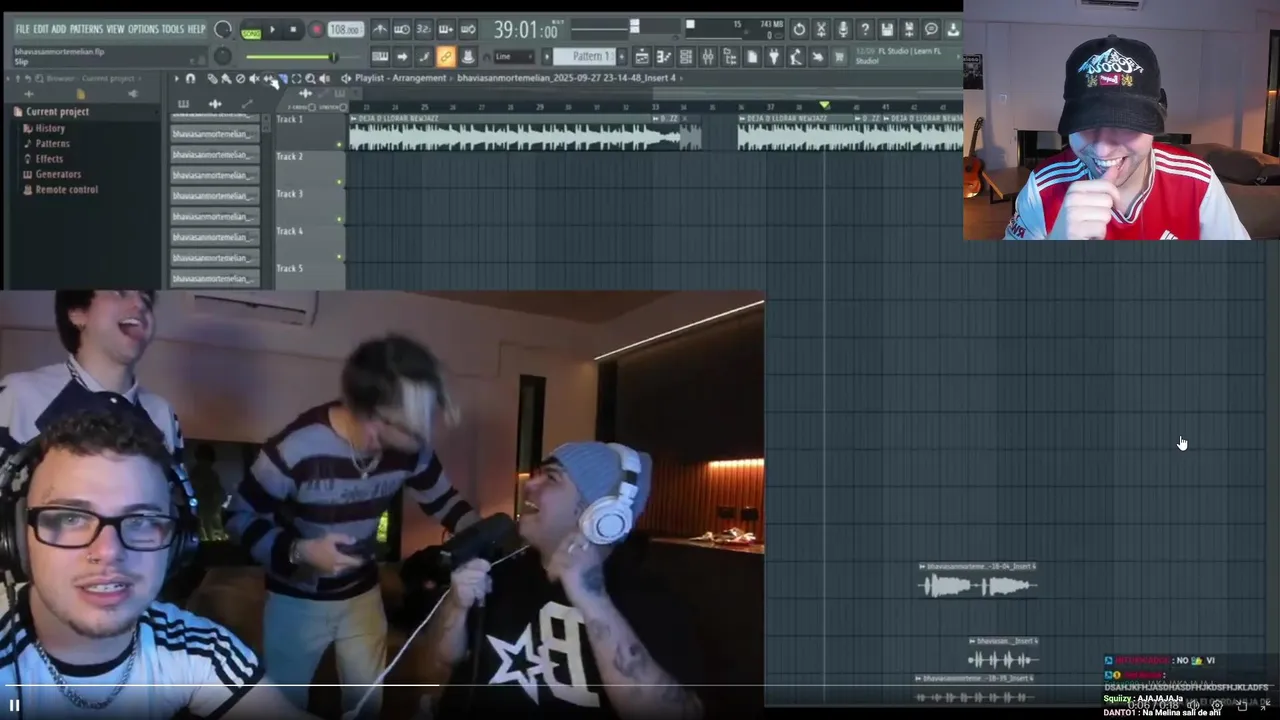Open the plugin picker plug icon

tap(774, 57)
